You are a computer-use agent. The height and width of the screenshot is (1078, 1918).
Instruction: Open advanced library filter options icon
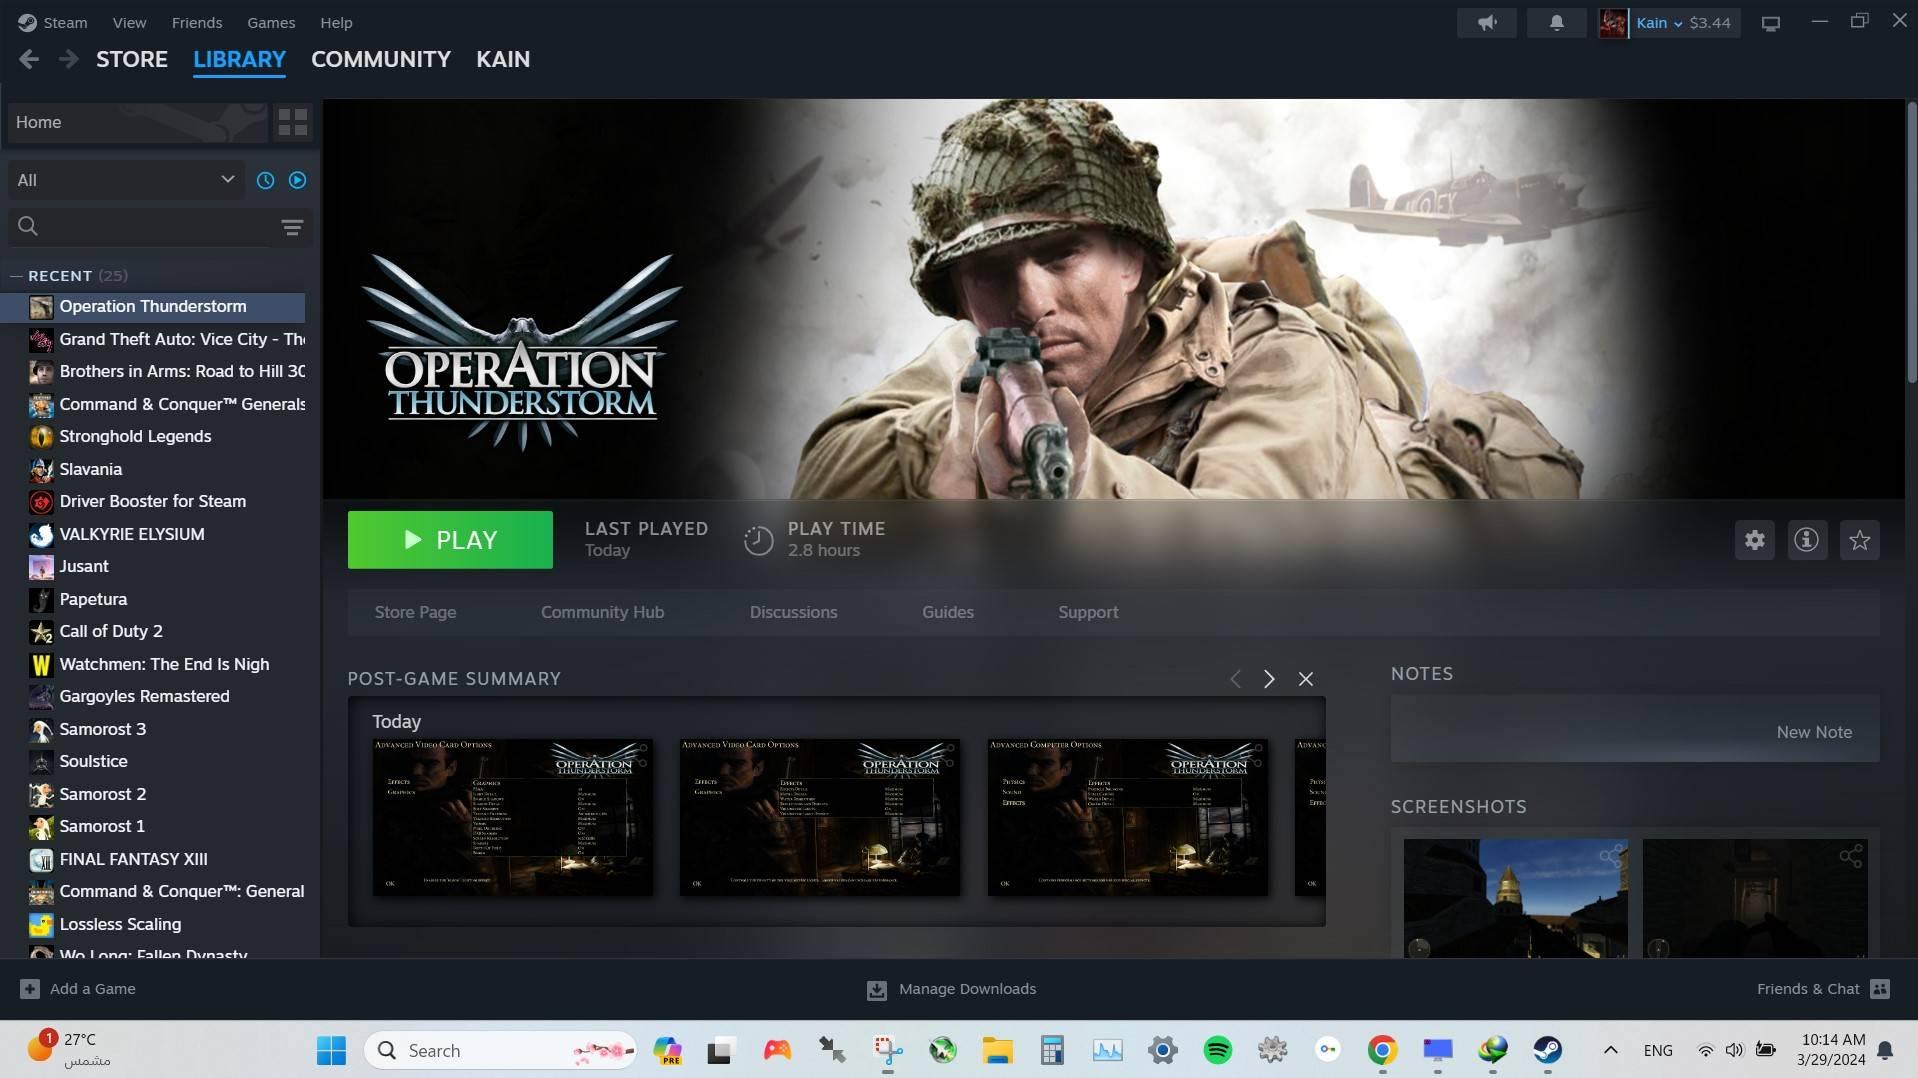coord(292,228)
